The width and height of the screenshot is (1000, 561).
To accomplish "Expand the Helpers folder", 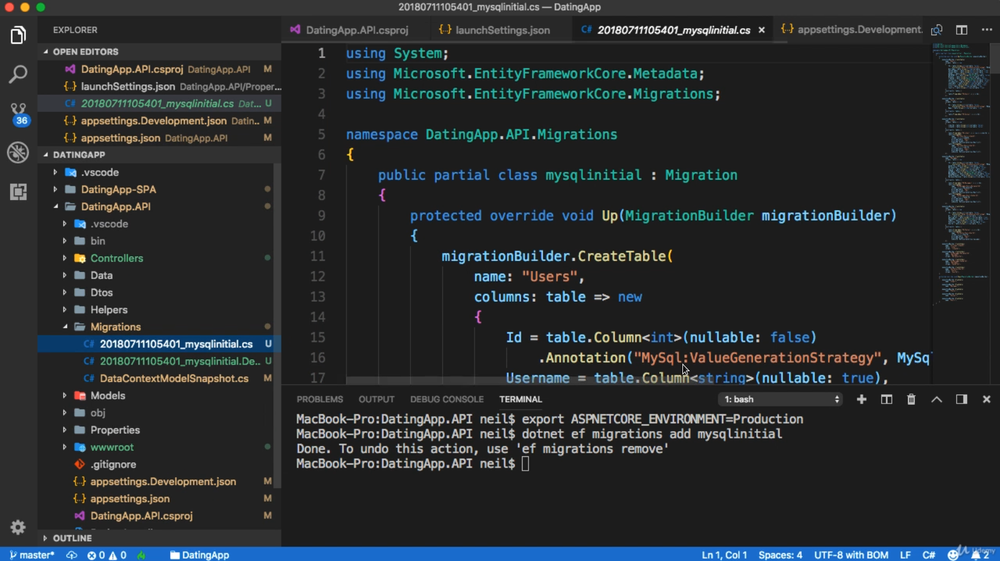I will [109, 310].
